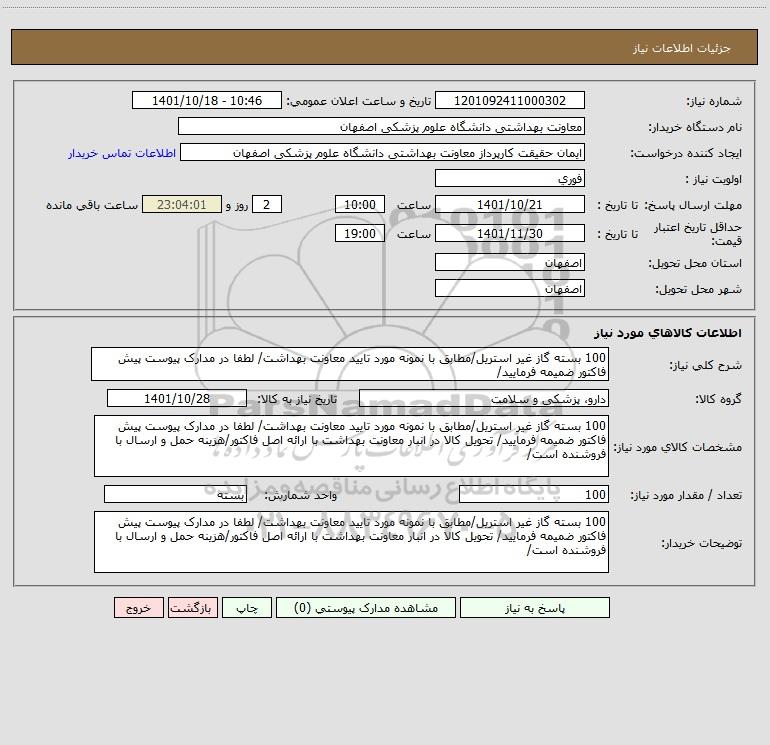Select the delivery city field اصفهان
Viewport: 770px width, 745px height.
click(510, 288)
